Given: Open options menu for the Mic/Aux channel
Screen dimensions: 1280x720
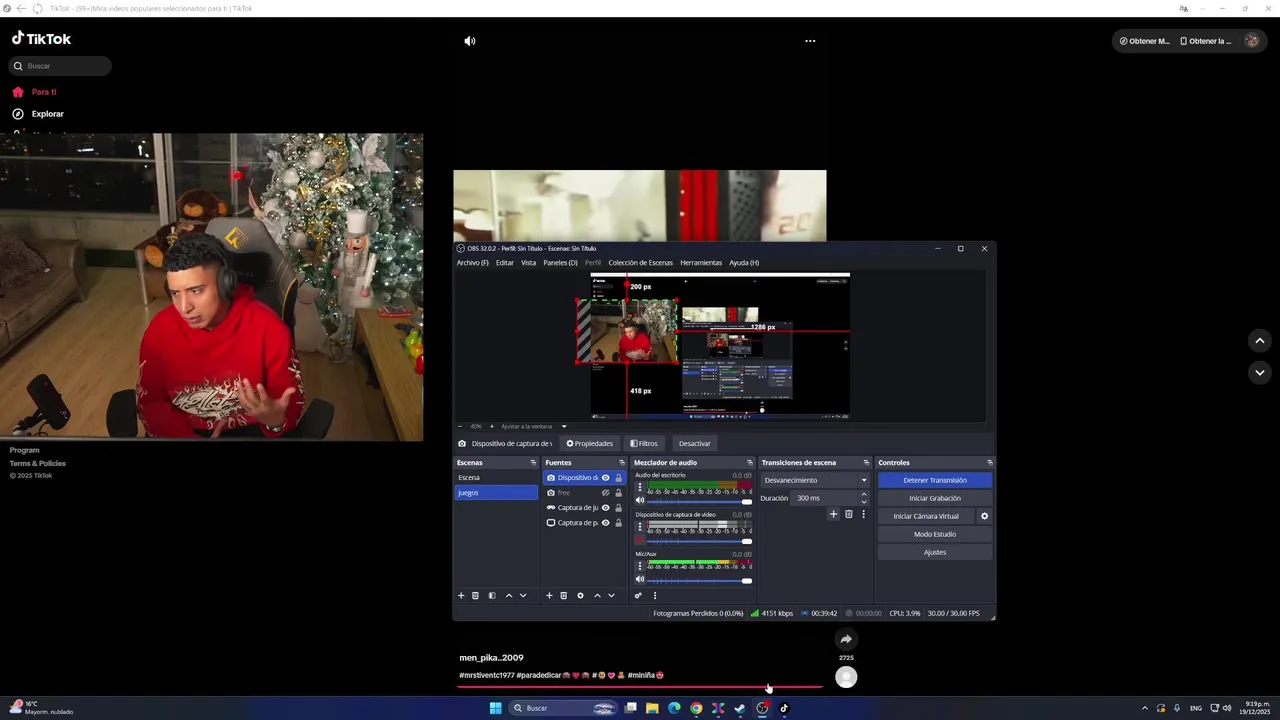Looking at the screenshot, I should (640, 566).
